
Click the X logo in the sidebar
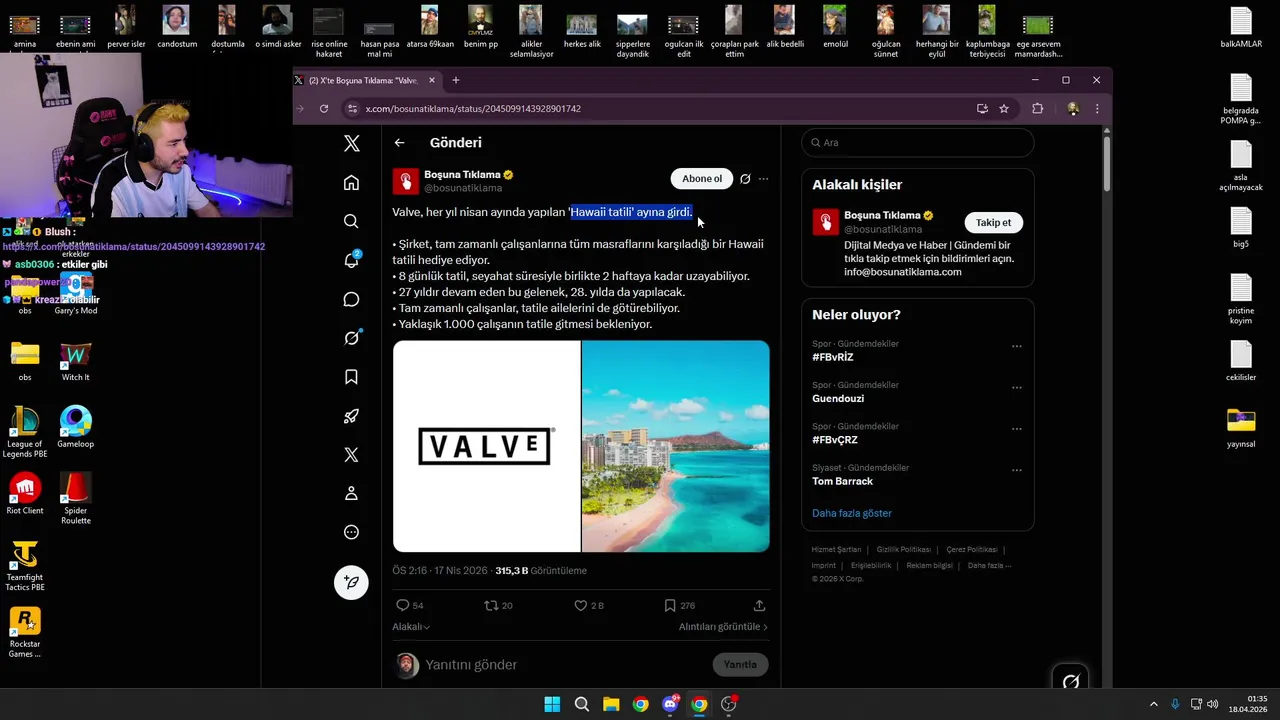point(351,143)
